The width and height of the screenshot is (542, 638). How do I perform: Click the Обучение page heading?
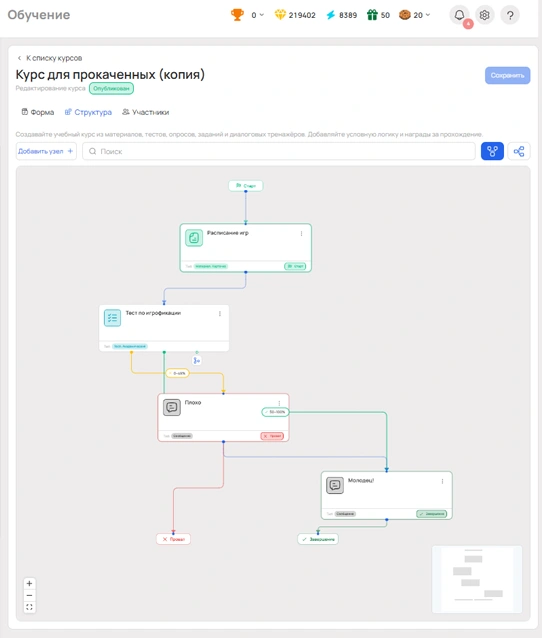coord(39,15)
